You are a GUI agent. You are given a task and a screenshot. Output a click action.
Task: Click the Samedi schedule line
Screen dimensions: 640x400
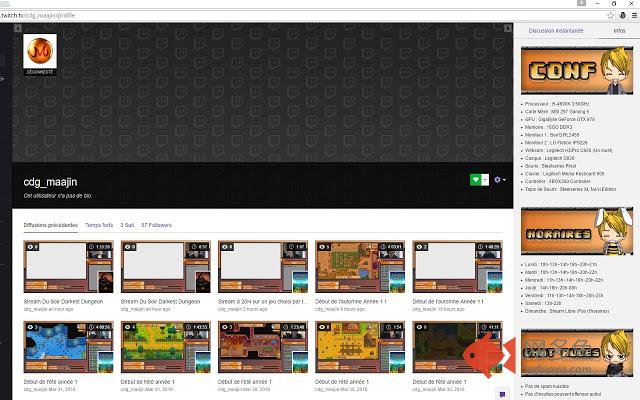point(542,303)
